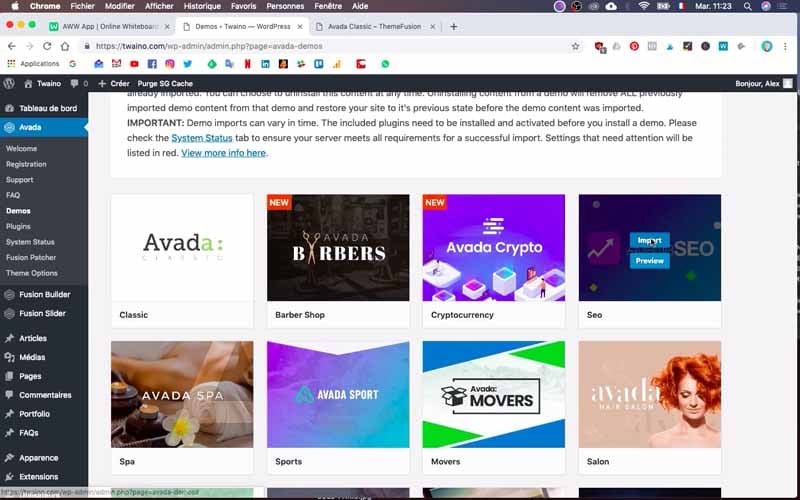The width and height of the screenshot is (800, 500).
Task: Open Avada Registration submenu item
Action: [x=26, y=164]
